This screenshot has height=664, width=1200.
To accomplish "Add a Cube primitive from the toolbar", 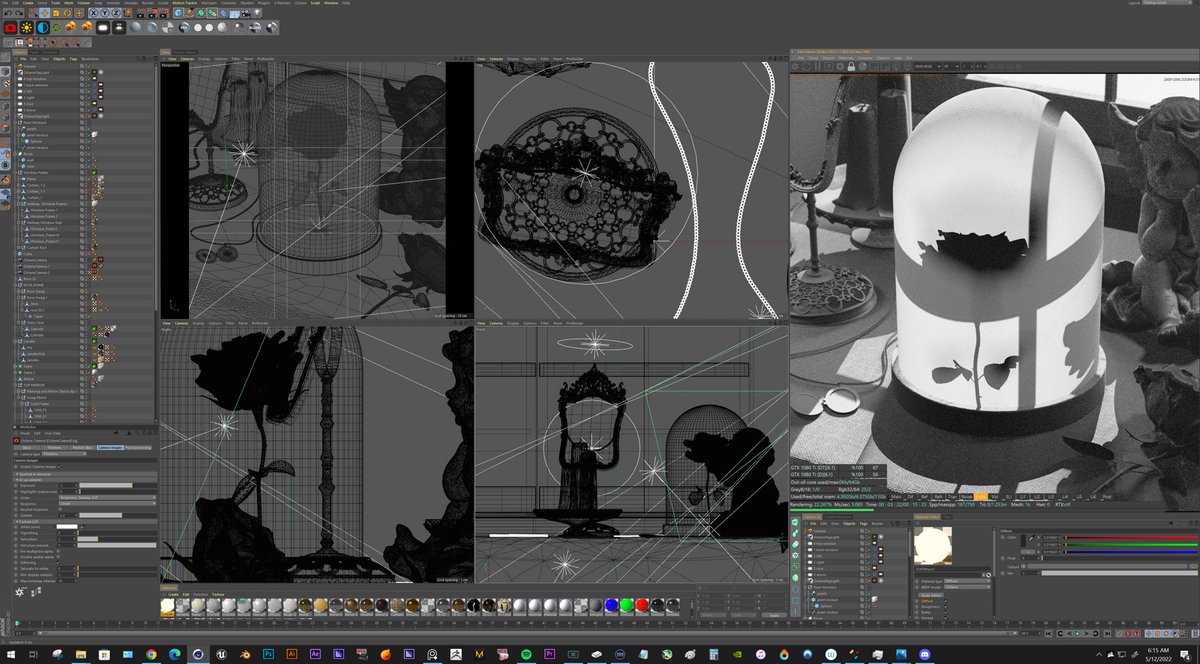I will click(178, 13).
